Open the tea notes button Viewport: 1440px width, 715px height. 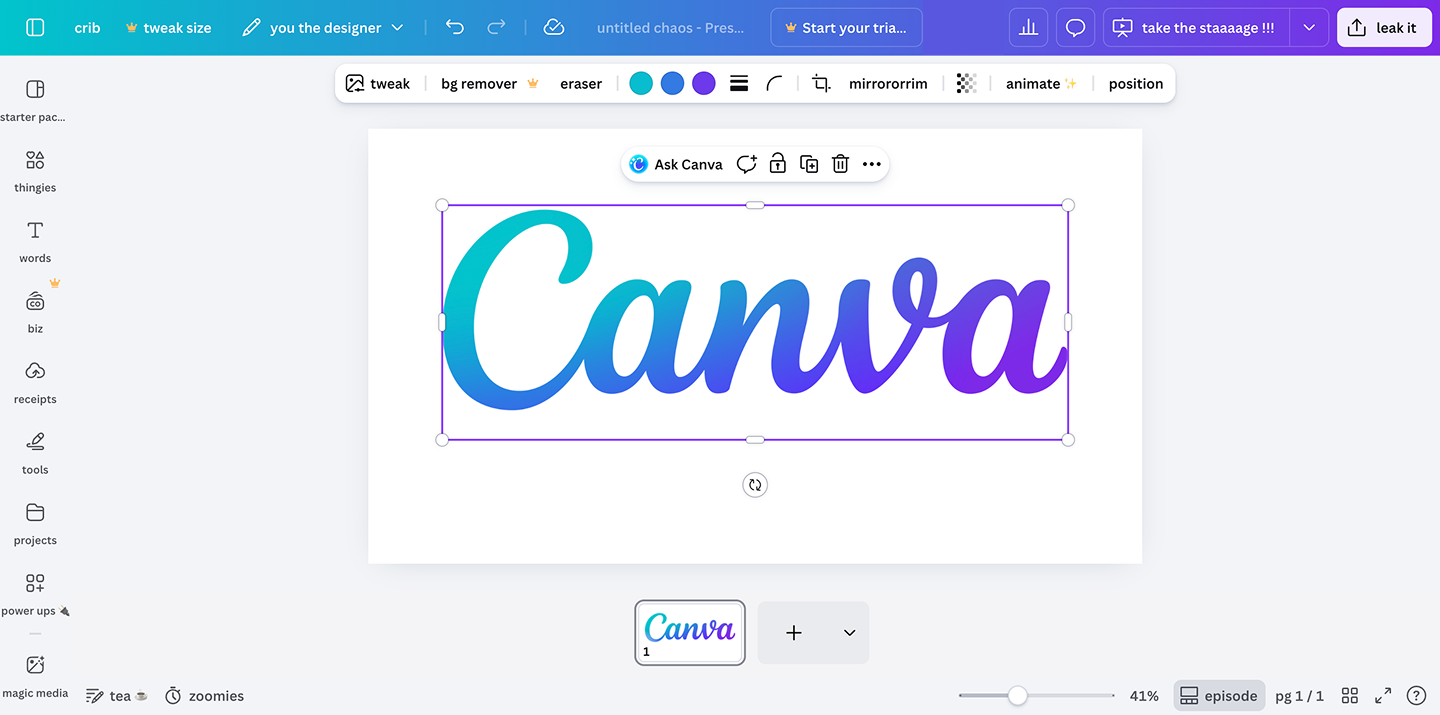[116, 696]
